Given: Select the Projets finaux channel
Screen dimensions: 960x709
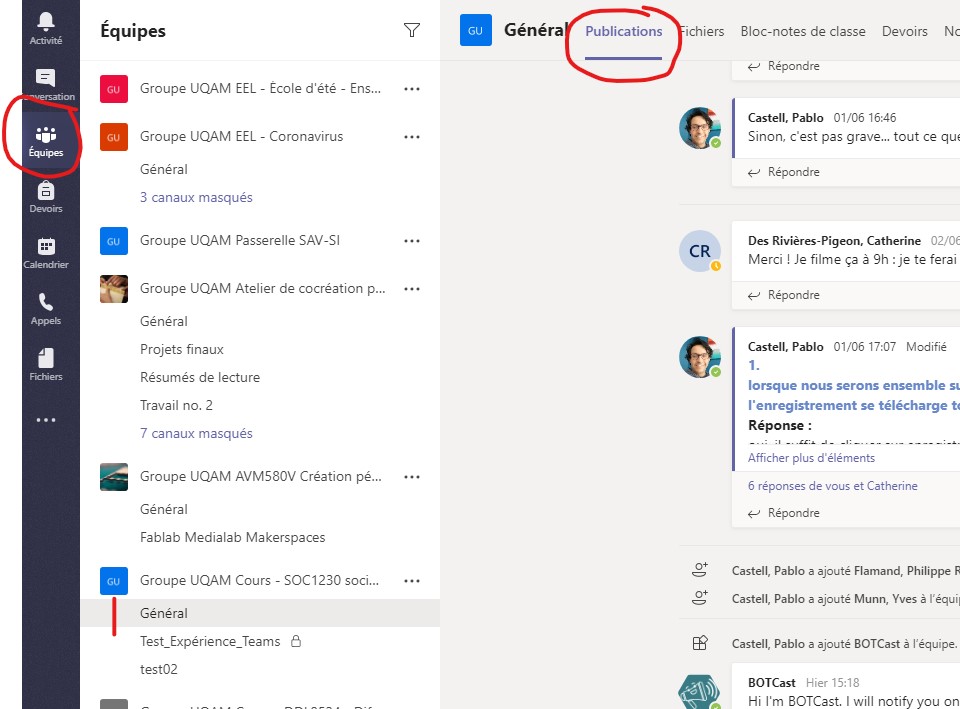Looking at the screenshot, I should (x=182, y=350).
